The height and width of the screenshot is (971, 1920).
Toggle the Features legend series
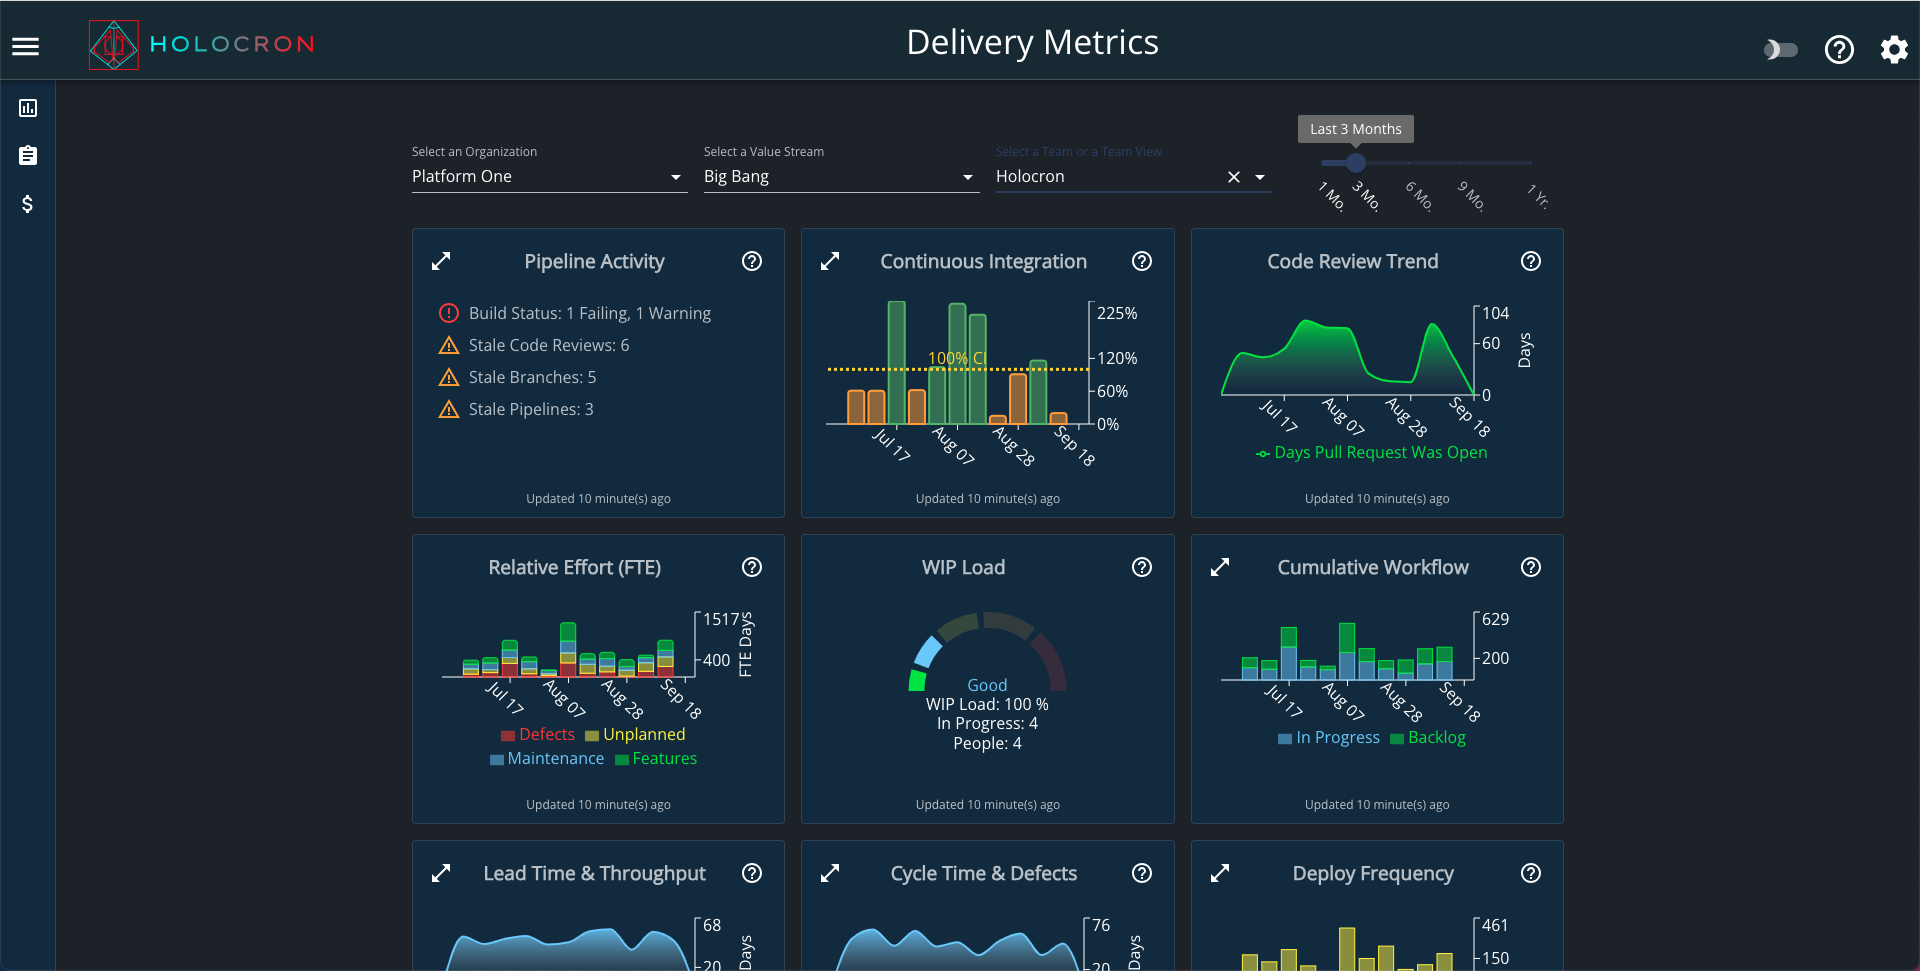[x=656, y=758]
